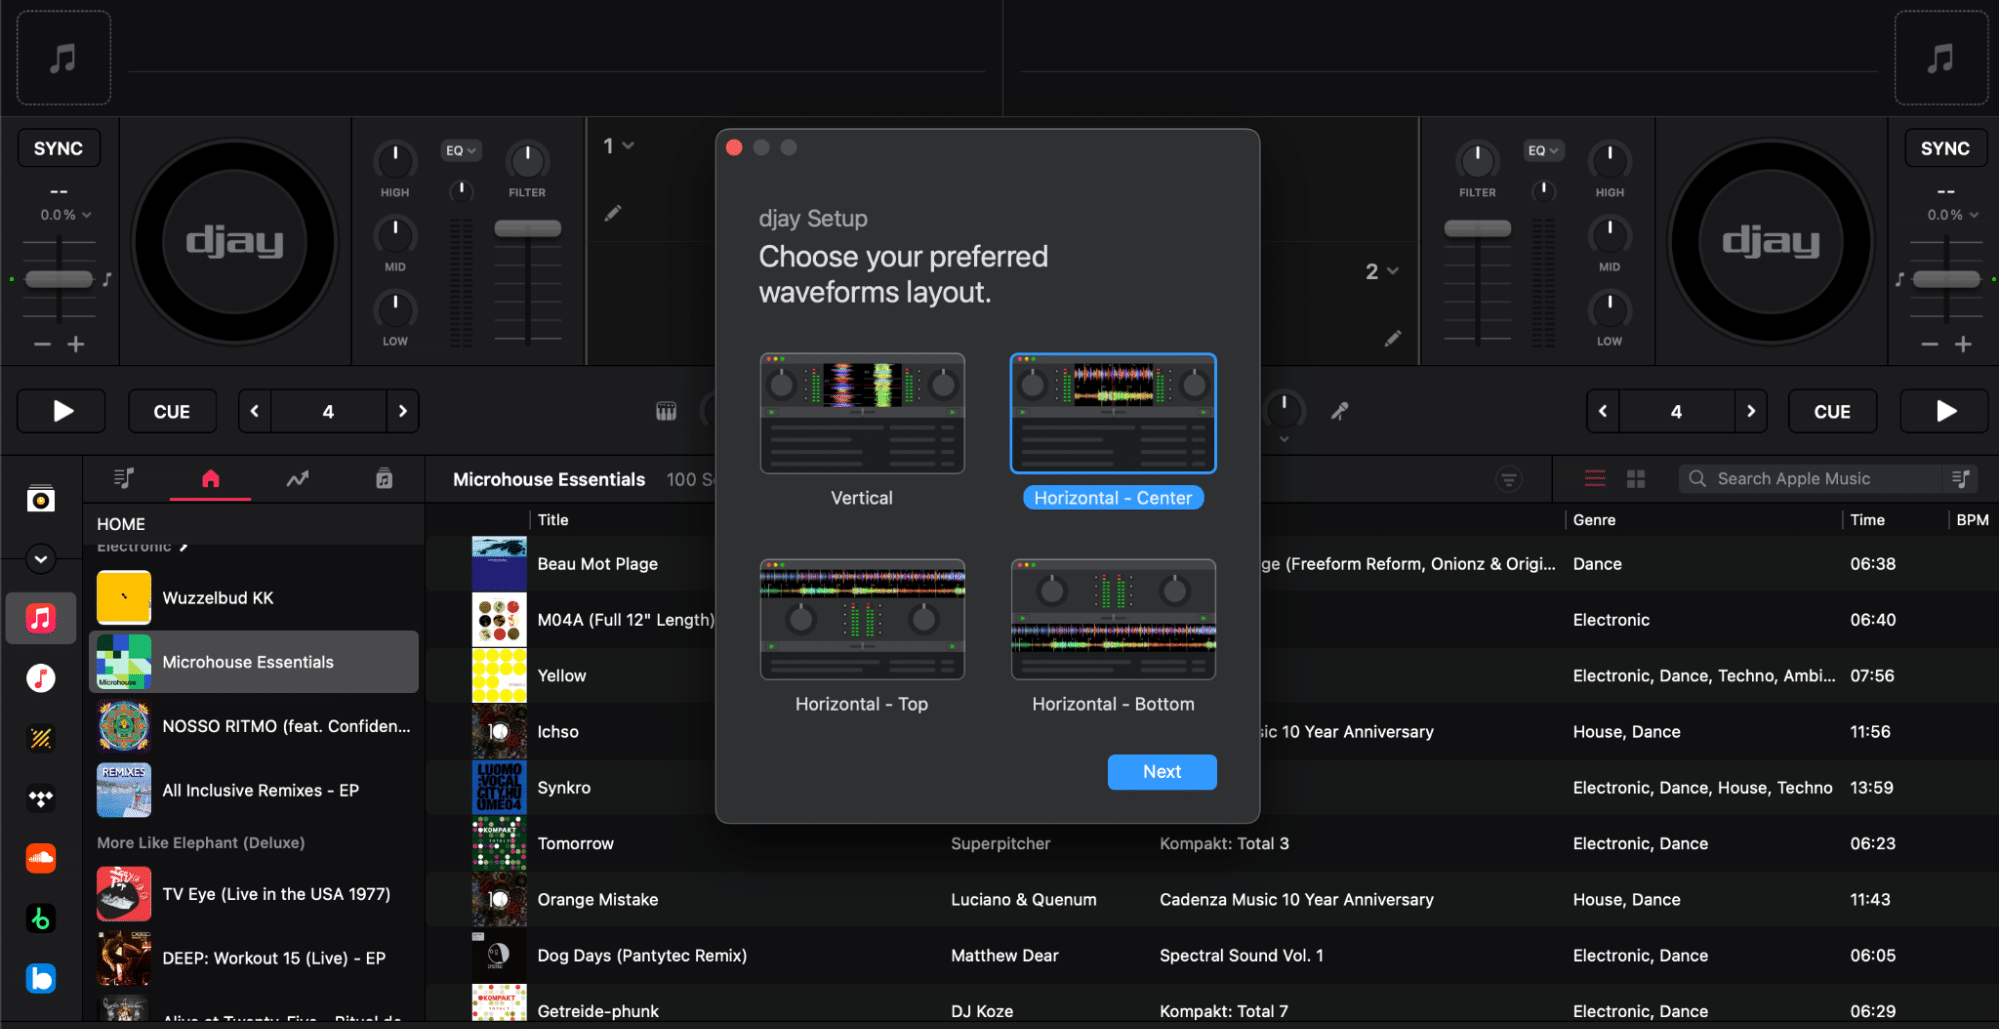The height and width of the screenshot is (1029, 1999).
Task: Adjust the left deck pitch slider
Action: tap(58, 277)
